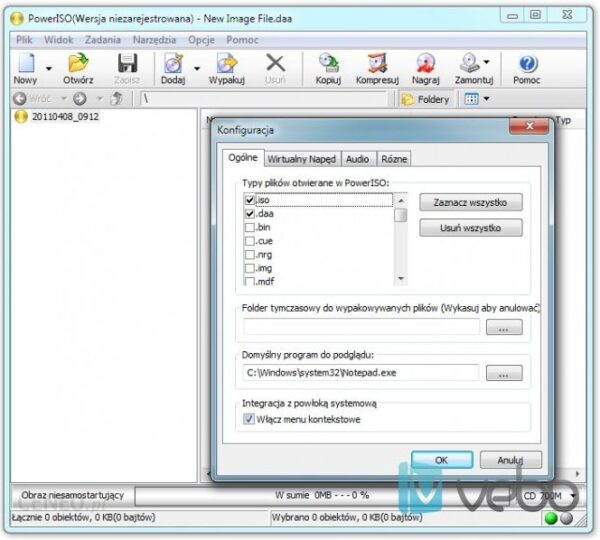Click the Wypakuj extract icon
The width and height of the screenshot is (600, 540).
click(x=227, y=63)
